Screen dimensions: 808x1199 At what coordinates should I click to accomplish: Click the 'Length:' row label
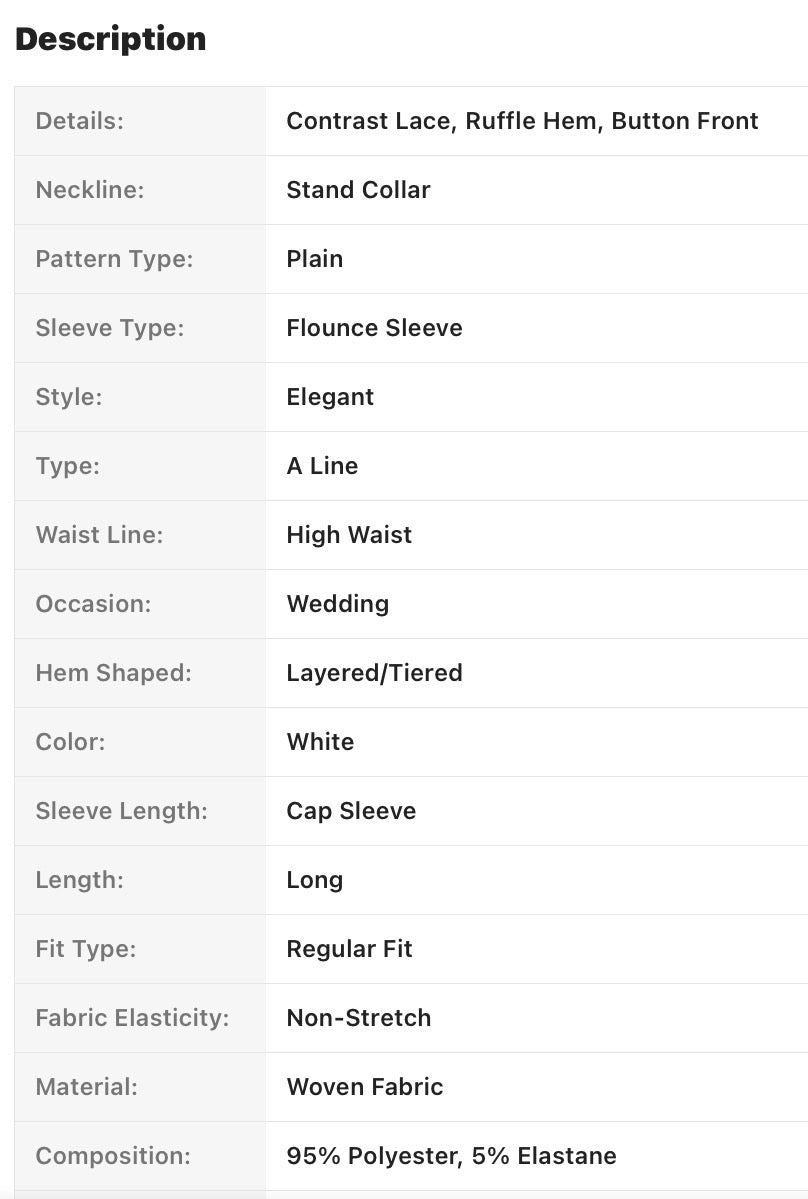click(x=79, y=880)
